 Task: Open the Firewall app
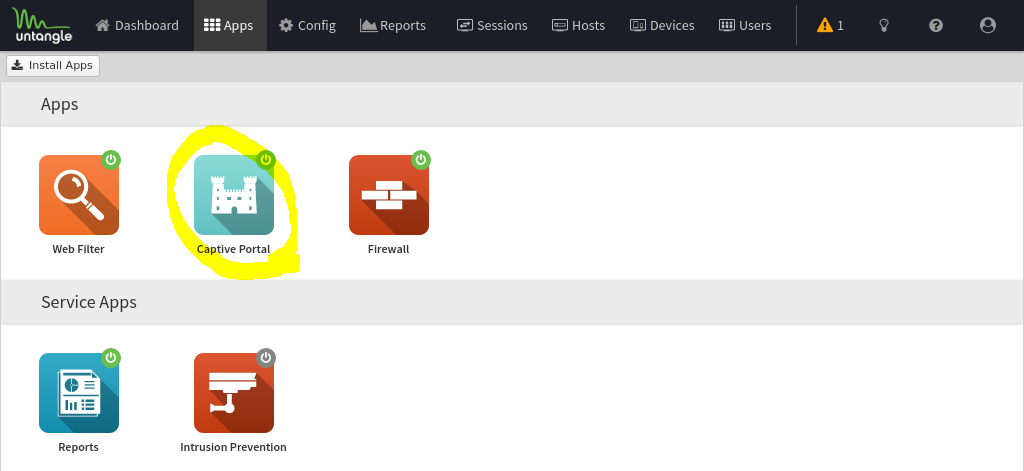click(389, 195)
